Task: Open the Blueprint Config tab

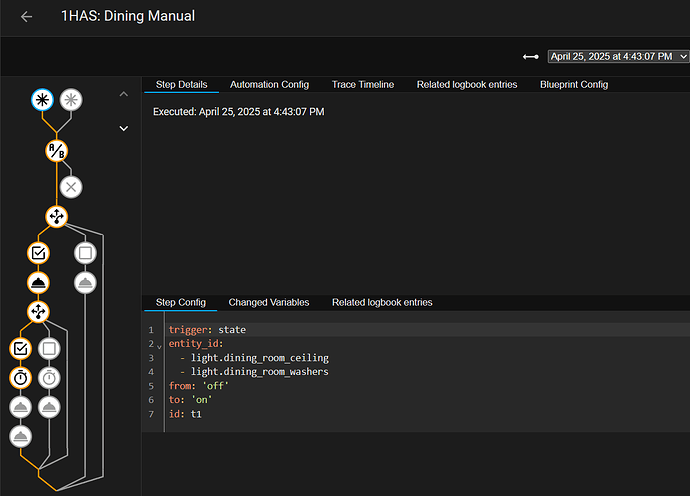Action: point(574,85)
